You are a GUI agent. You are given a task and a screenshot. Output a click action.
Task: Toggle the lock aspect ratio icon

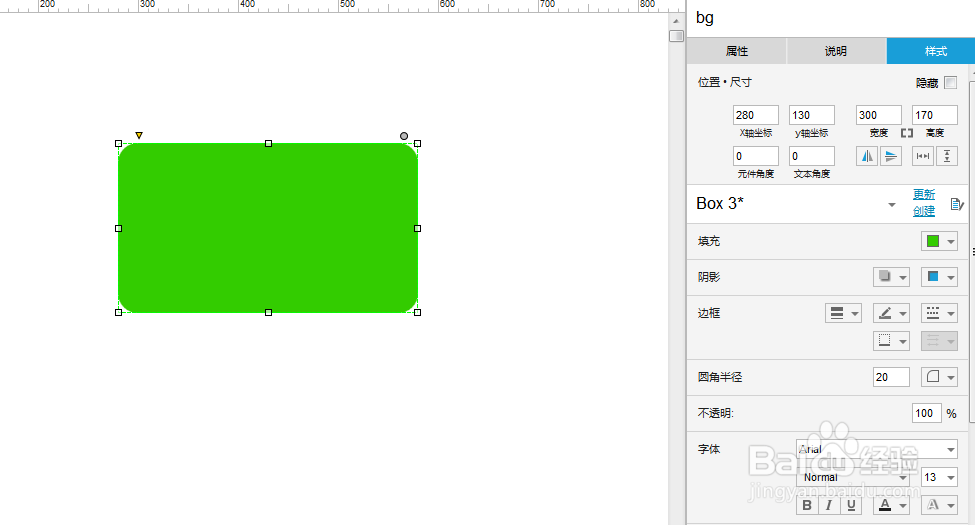[907, 133]
